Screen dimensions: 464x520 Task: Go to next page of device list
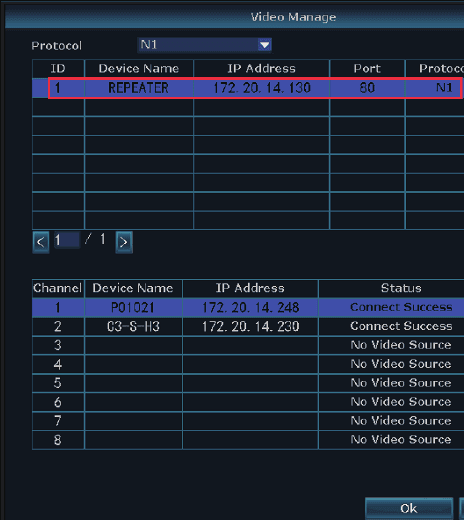click(x=124, y=242)
